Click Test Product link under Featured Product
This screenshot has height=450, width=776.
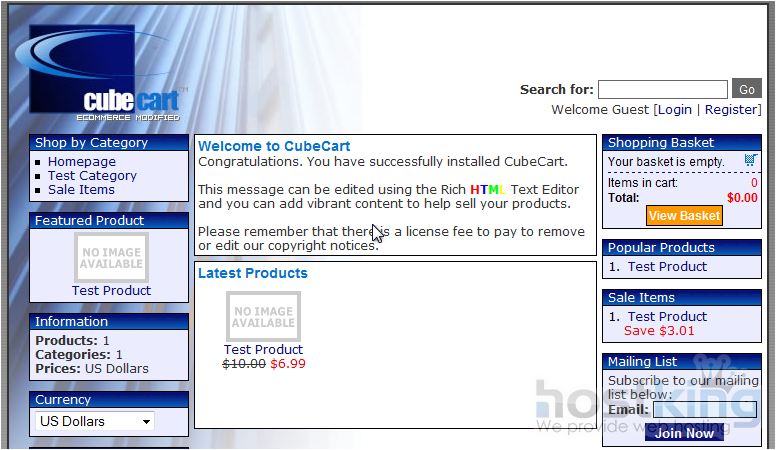click(x=111, y=290)
